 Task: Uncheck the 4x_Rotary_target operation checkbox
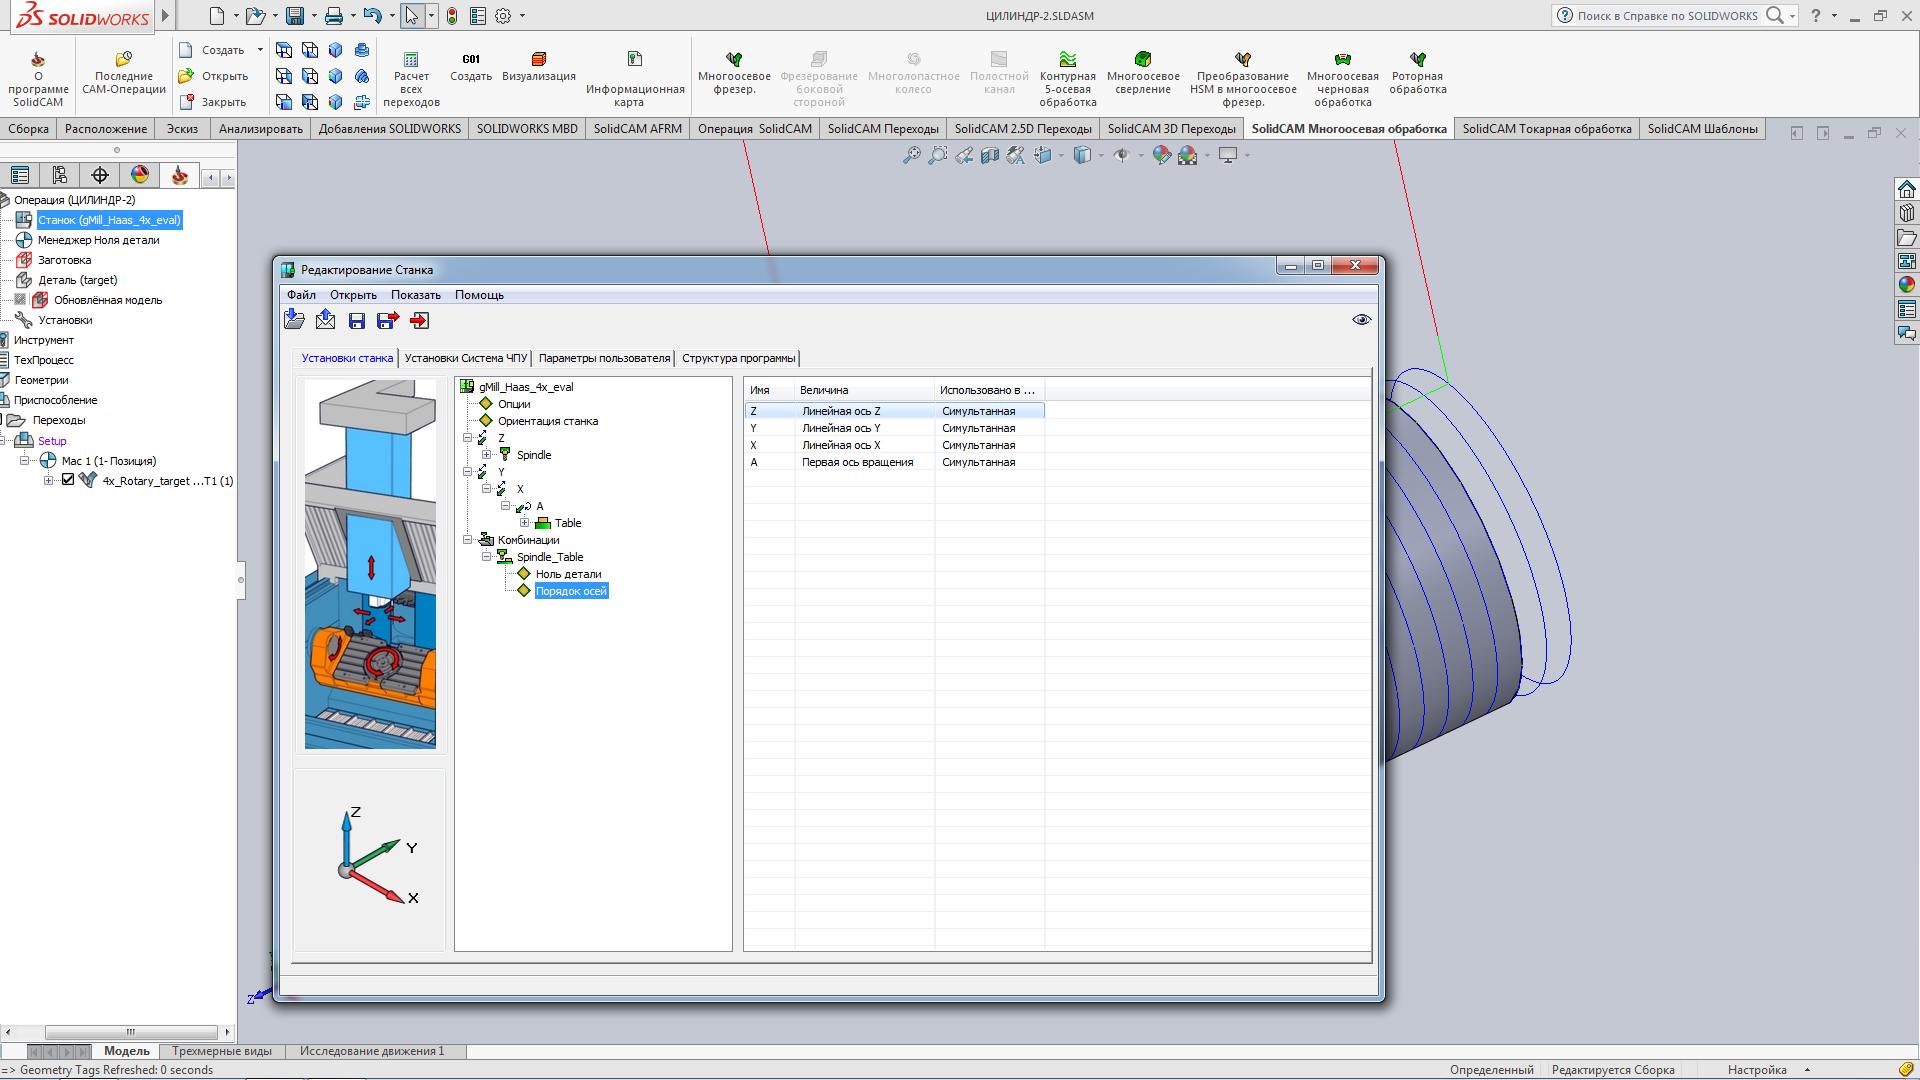(x=68, y=480)
